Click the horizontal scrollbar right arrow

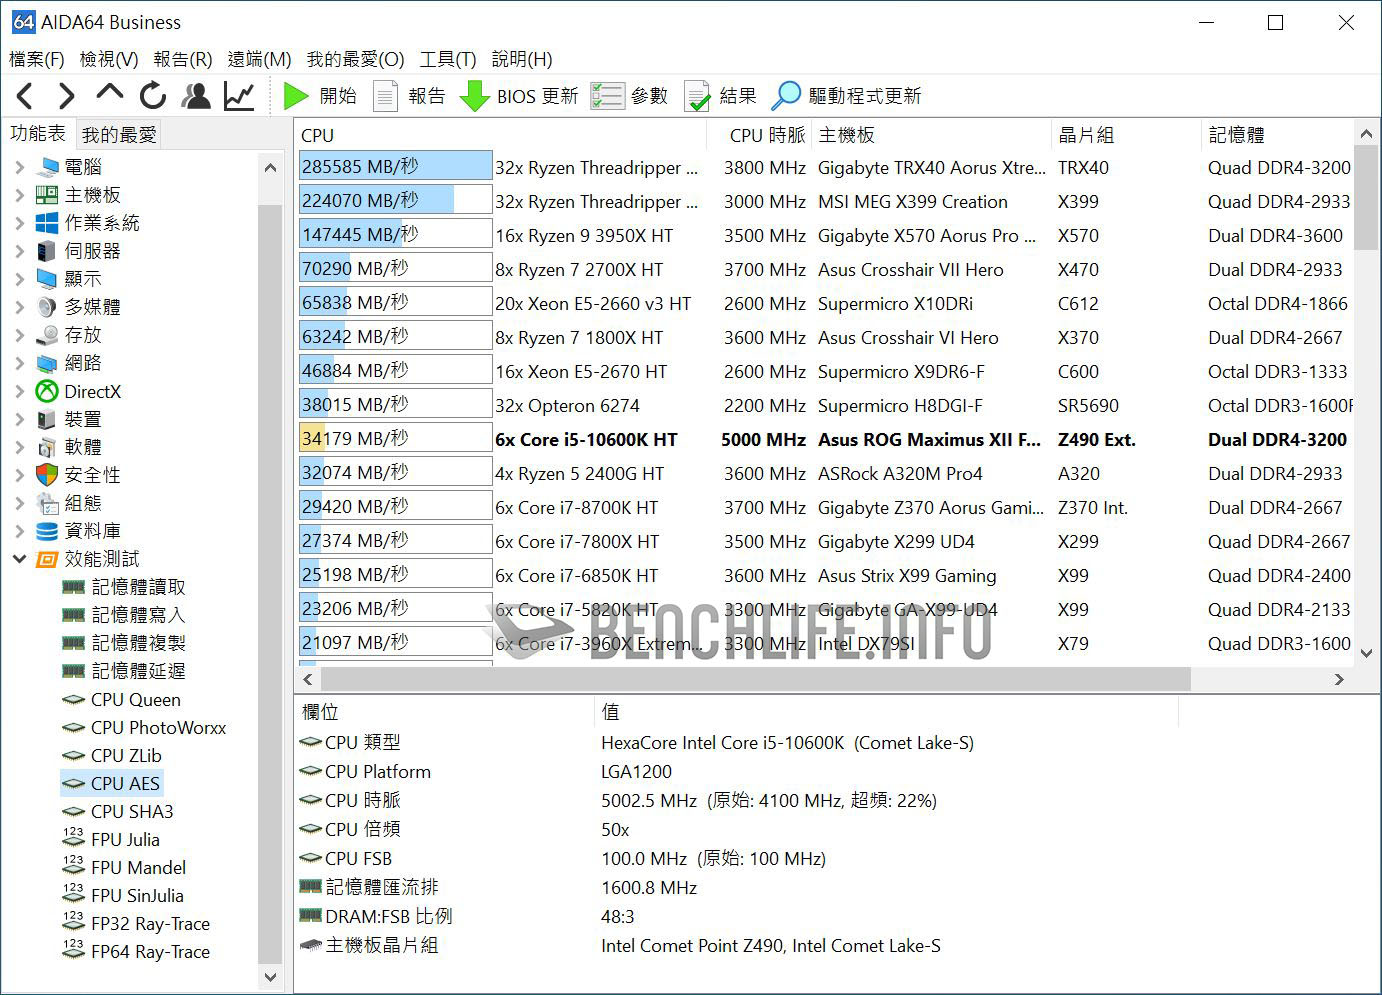click(1339, 679)
